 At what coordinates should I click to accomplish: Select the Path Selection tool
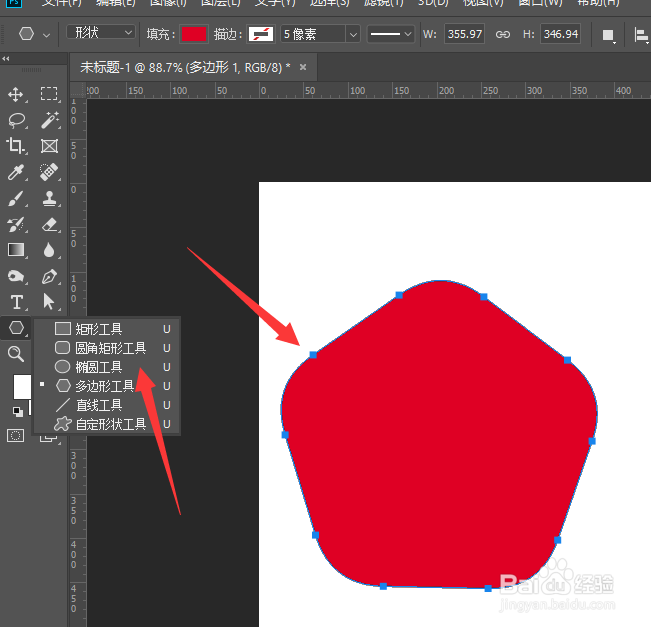tap(49, 302)
